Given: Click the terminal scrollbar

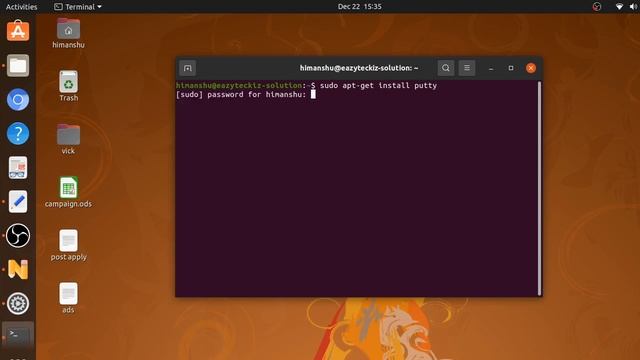Looking at the screenshot, I should click(540, 188).
